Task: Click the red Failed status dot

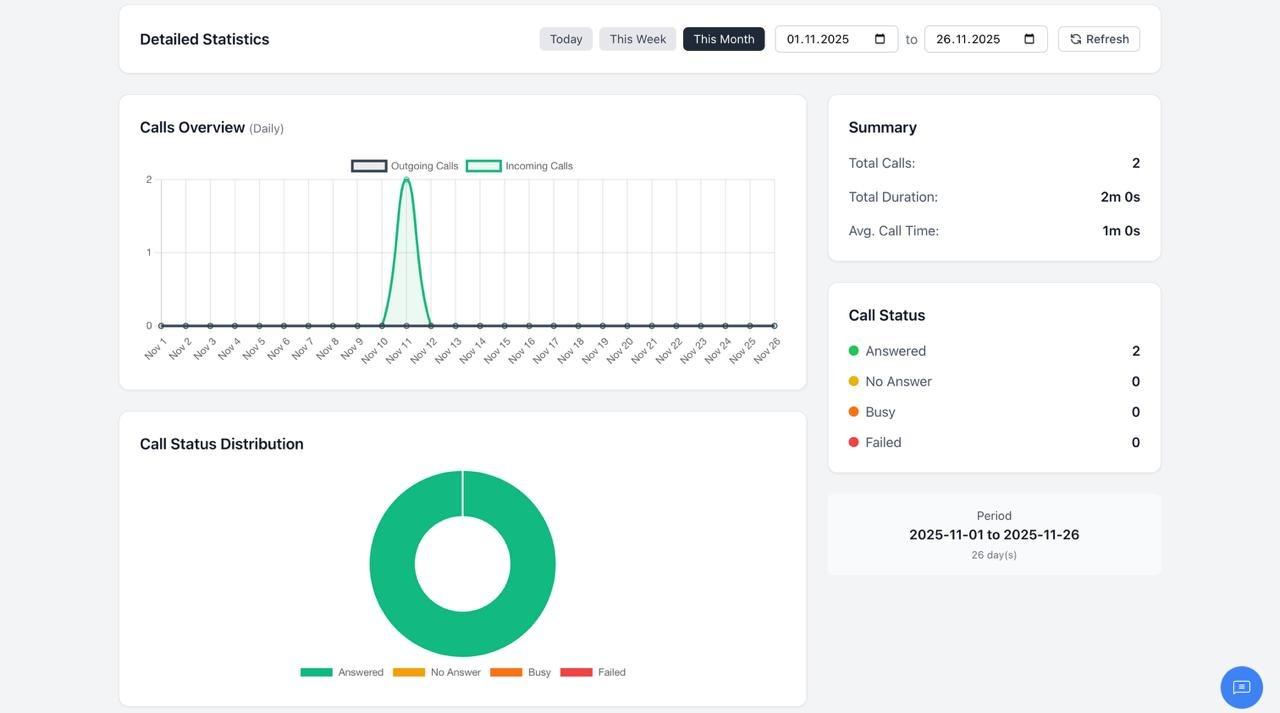Action: (x=854, y=442)
